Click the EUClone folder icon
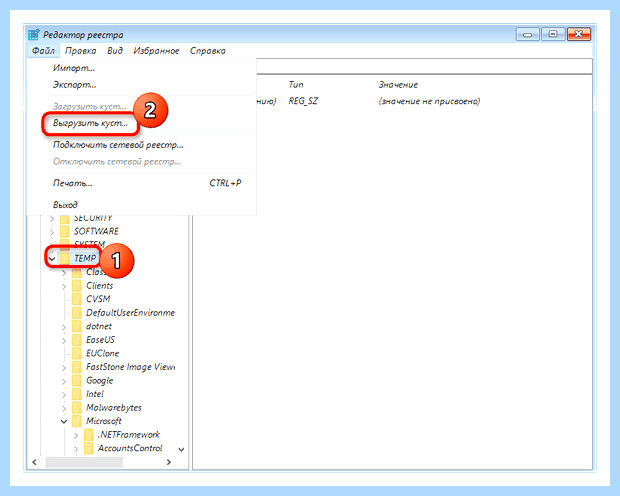Image resolution: width=620 pixels, height=496 pixels. point(77,353)
